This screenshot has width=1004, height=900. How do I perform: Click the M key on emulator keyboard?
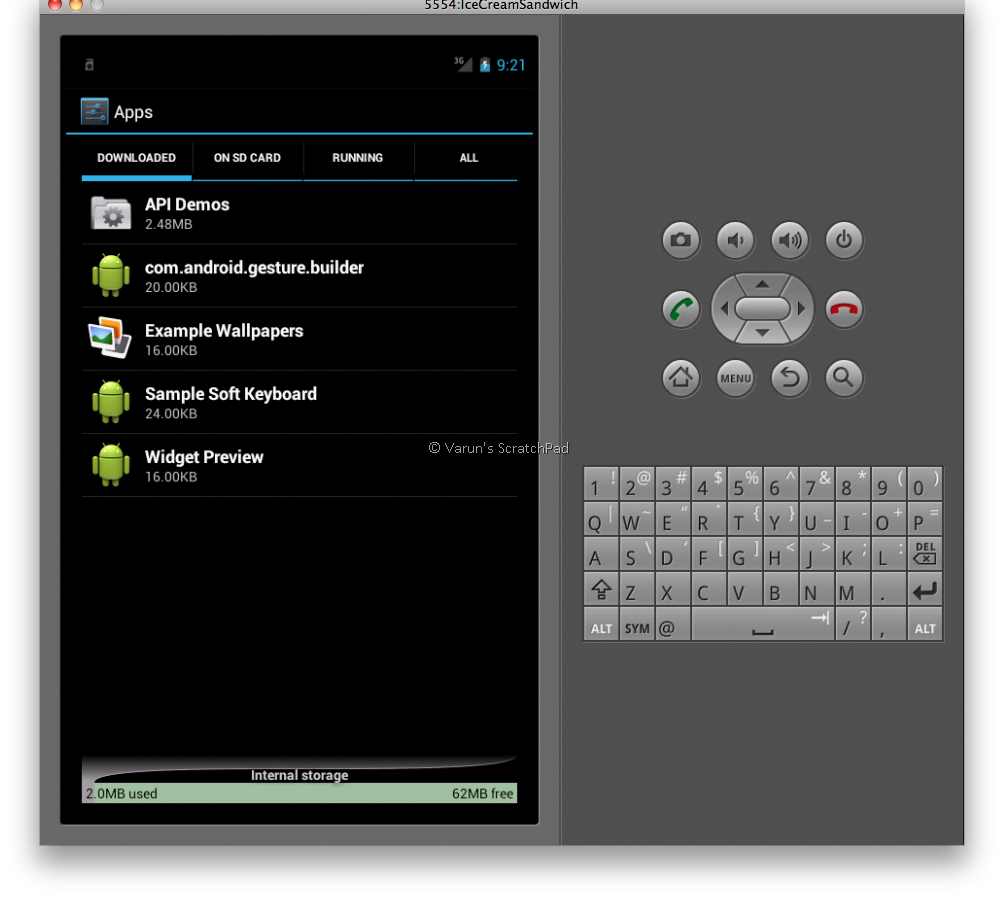[852, 590]
